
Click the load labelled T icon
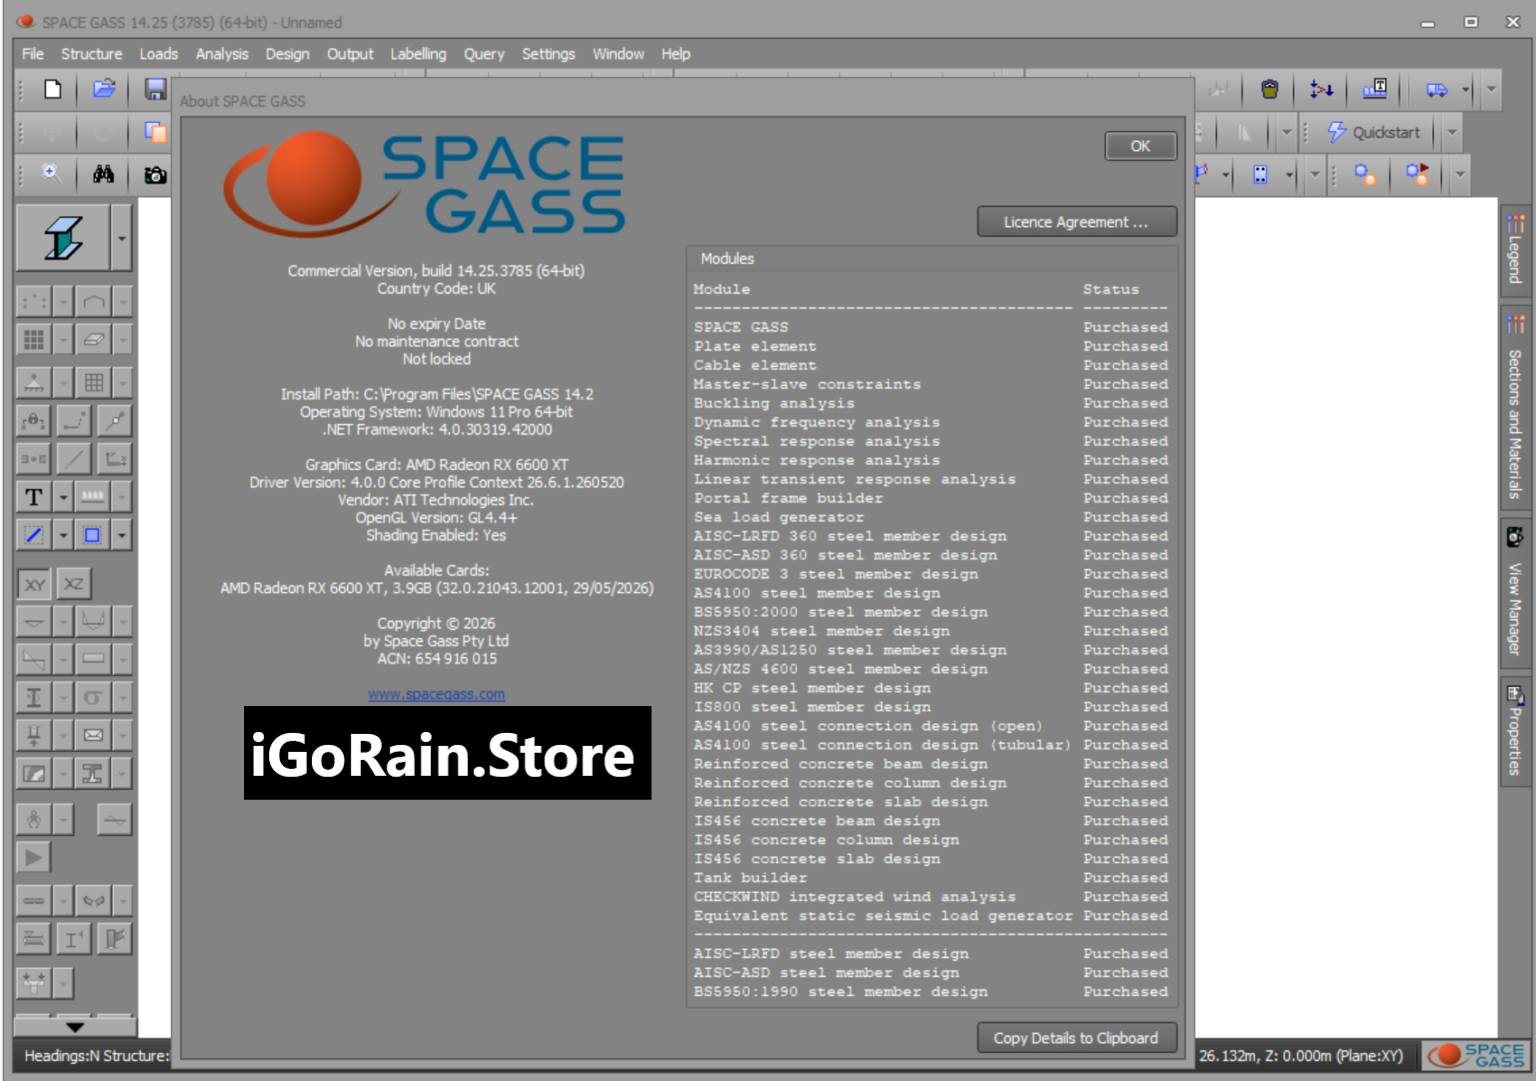1375,89
